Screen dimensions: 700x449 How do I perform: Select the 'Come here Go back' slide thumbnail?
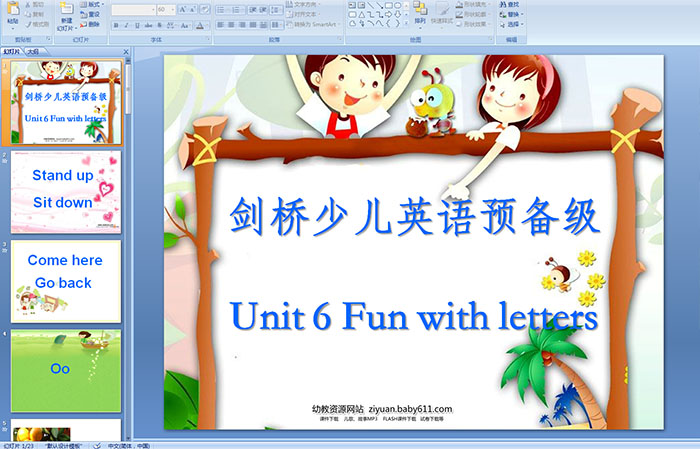click(x=66, y=281)
